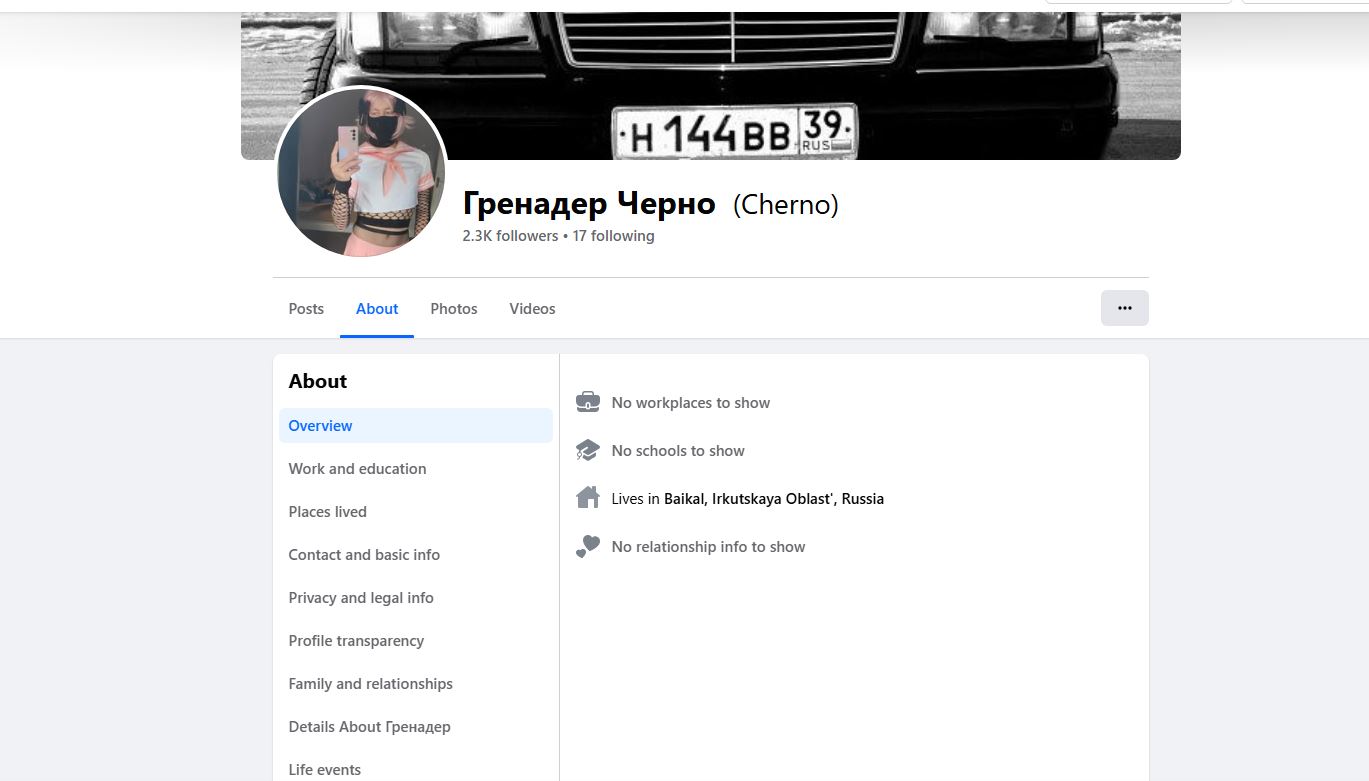Screen dimensions: 1369x781
Task: Click the 'No schools to show' text
Action: pyautogui.click(x=678, y=451)
